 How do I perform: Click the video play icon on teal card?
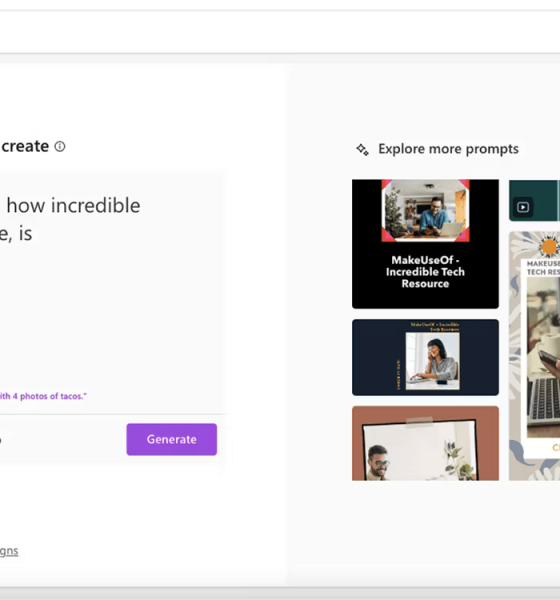point(523,207)
